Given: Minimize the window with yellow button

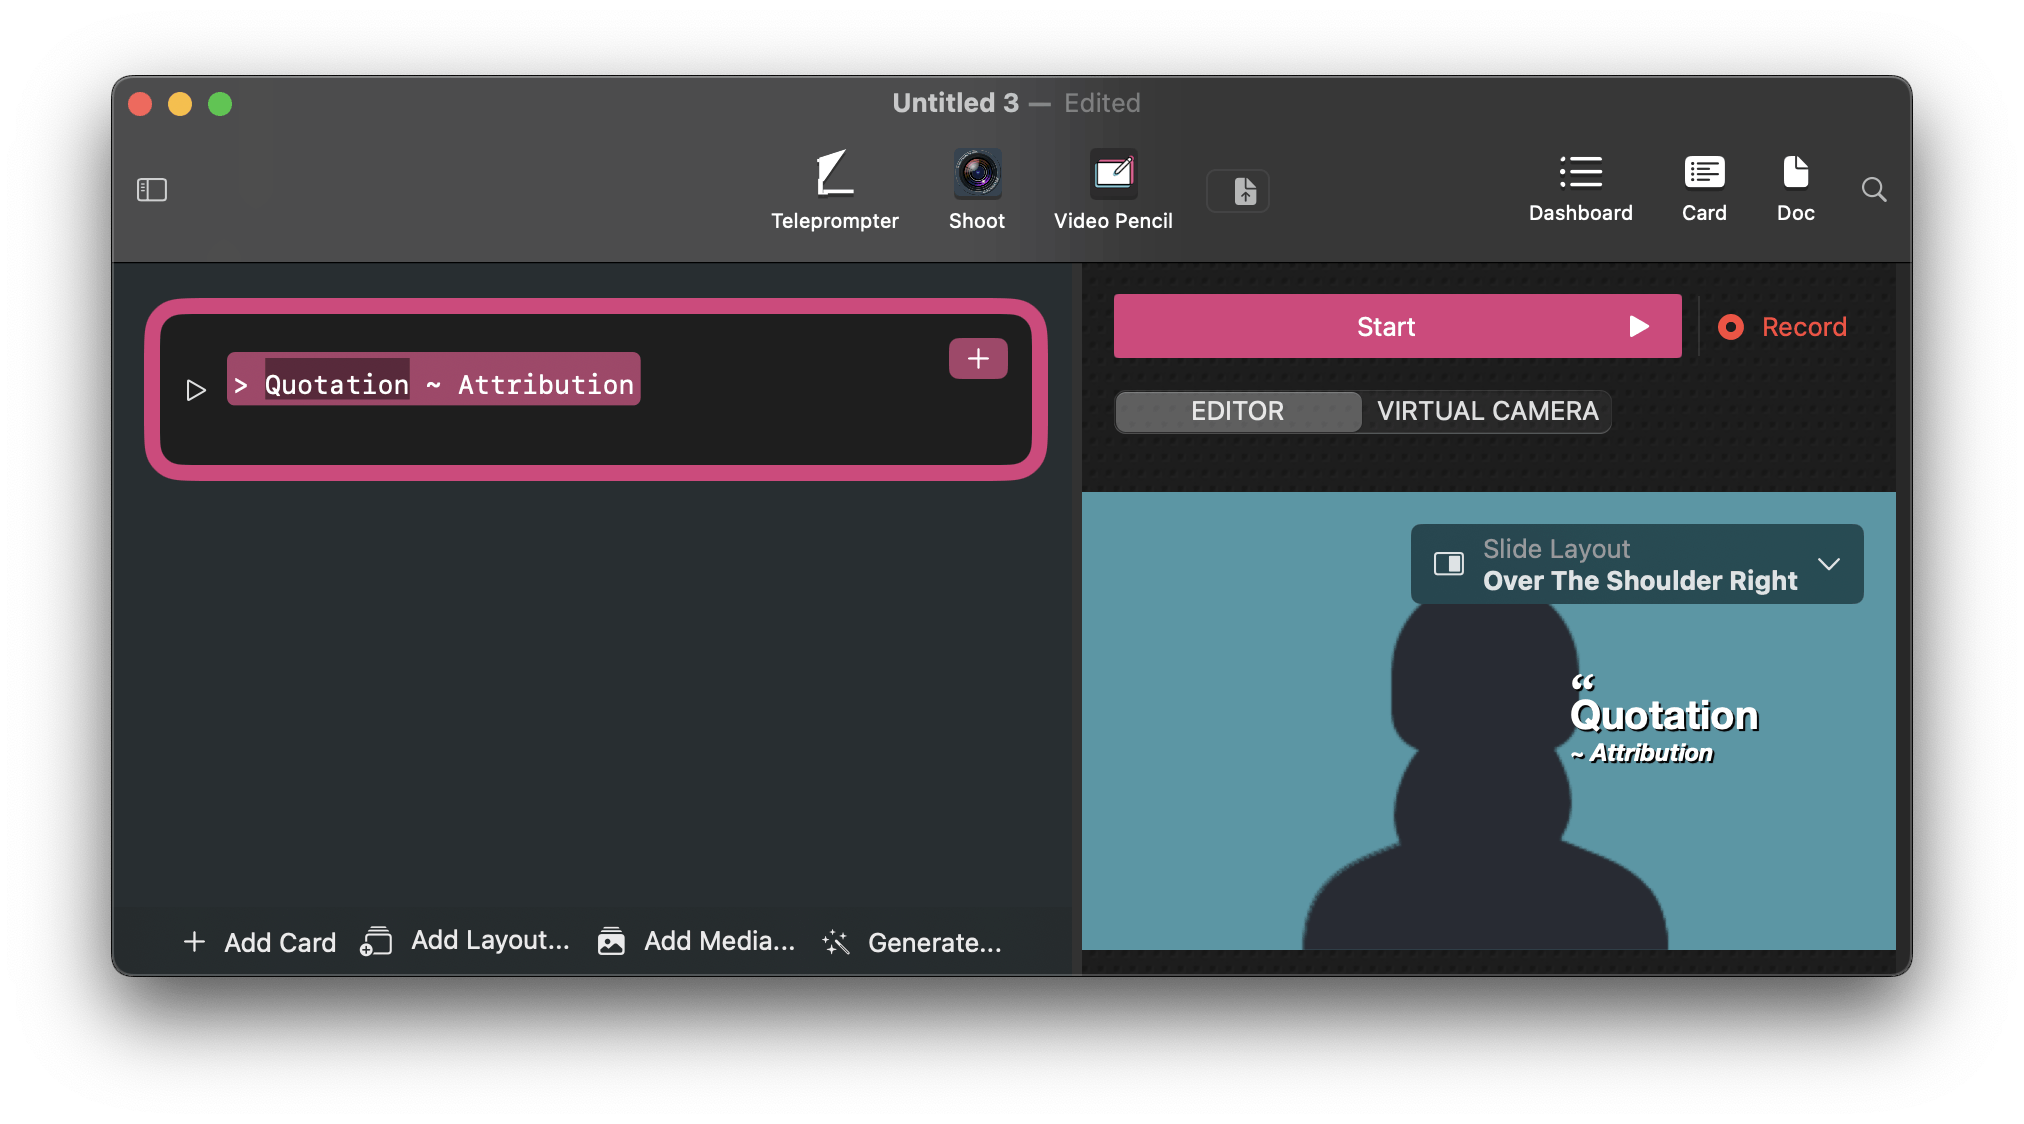Looking at the screenshot, I should [180, 104].
